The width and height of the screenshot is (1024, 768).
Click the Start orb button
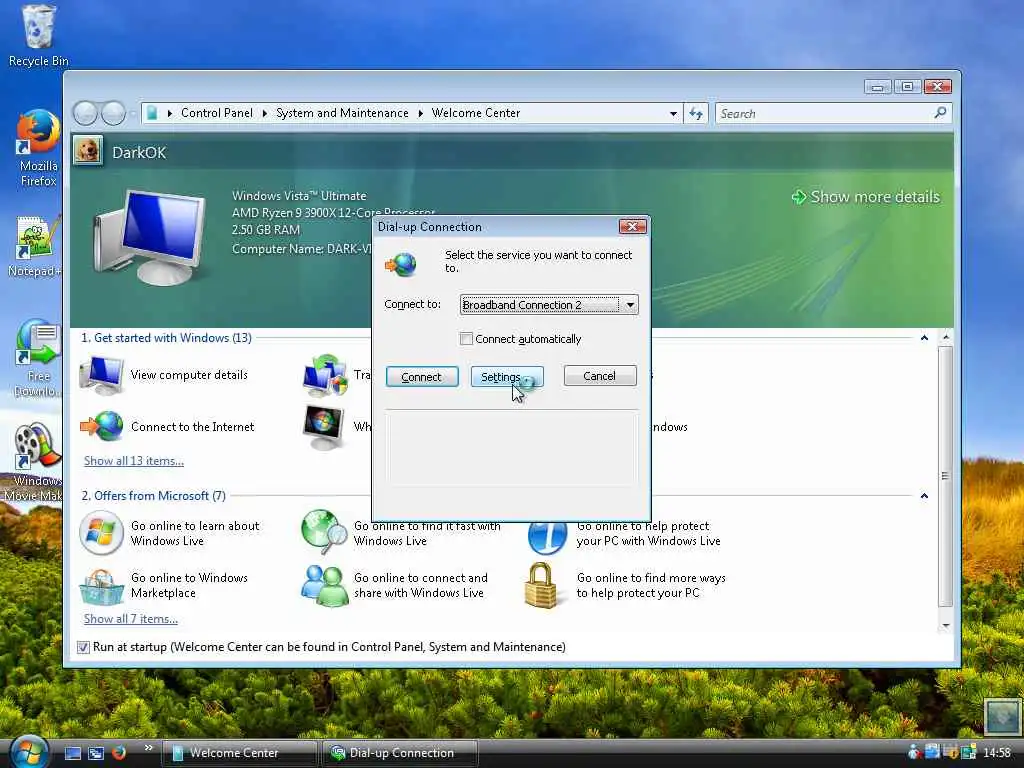tap(28, 751)
